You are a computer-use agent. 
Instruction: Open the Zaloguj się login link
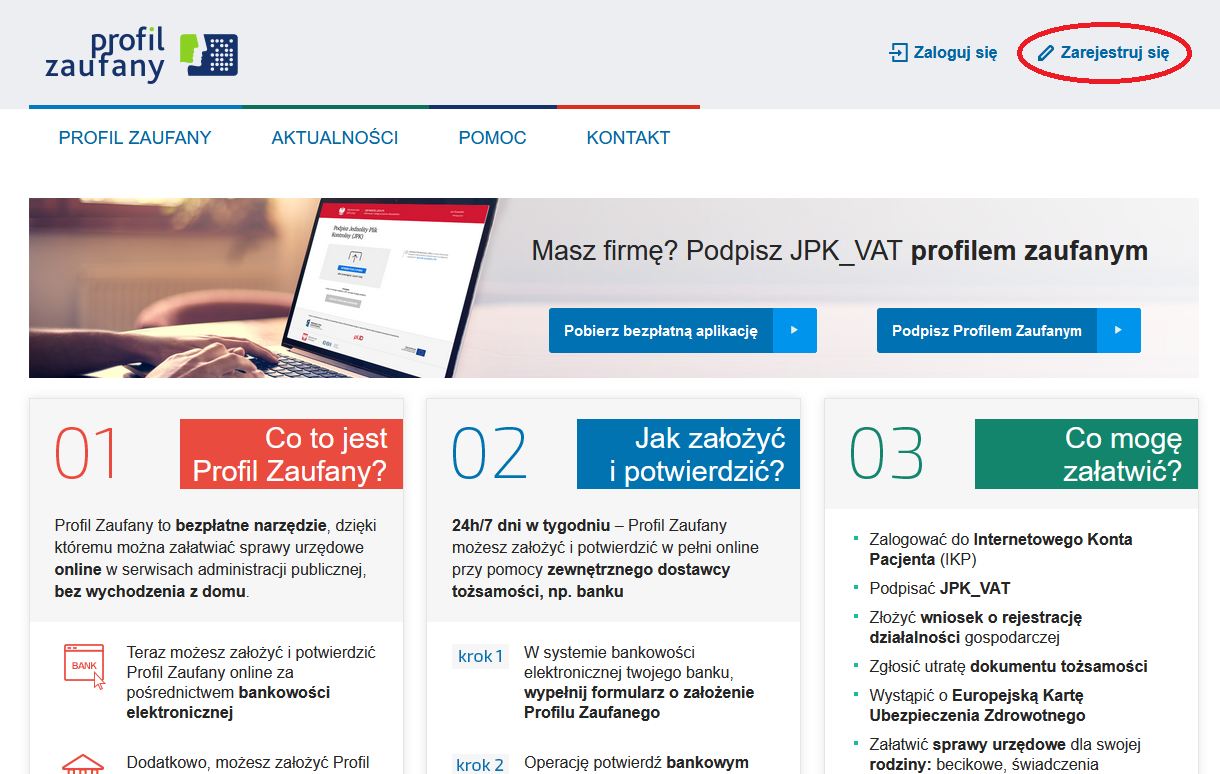click(943, 53)
